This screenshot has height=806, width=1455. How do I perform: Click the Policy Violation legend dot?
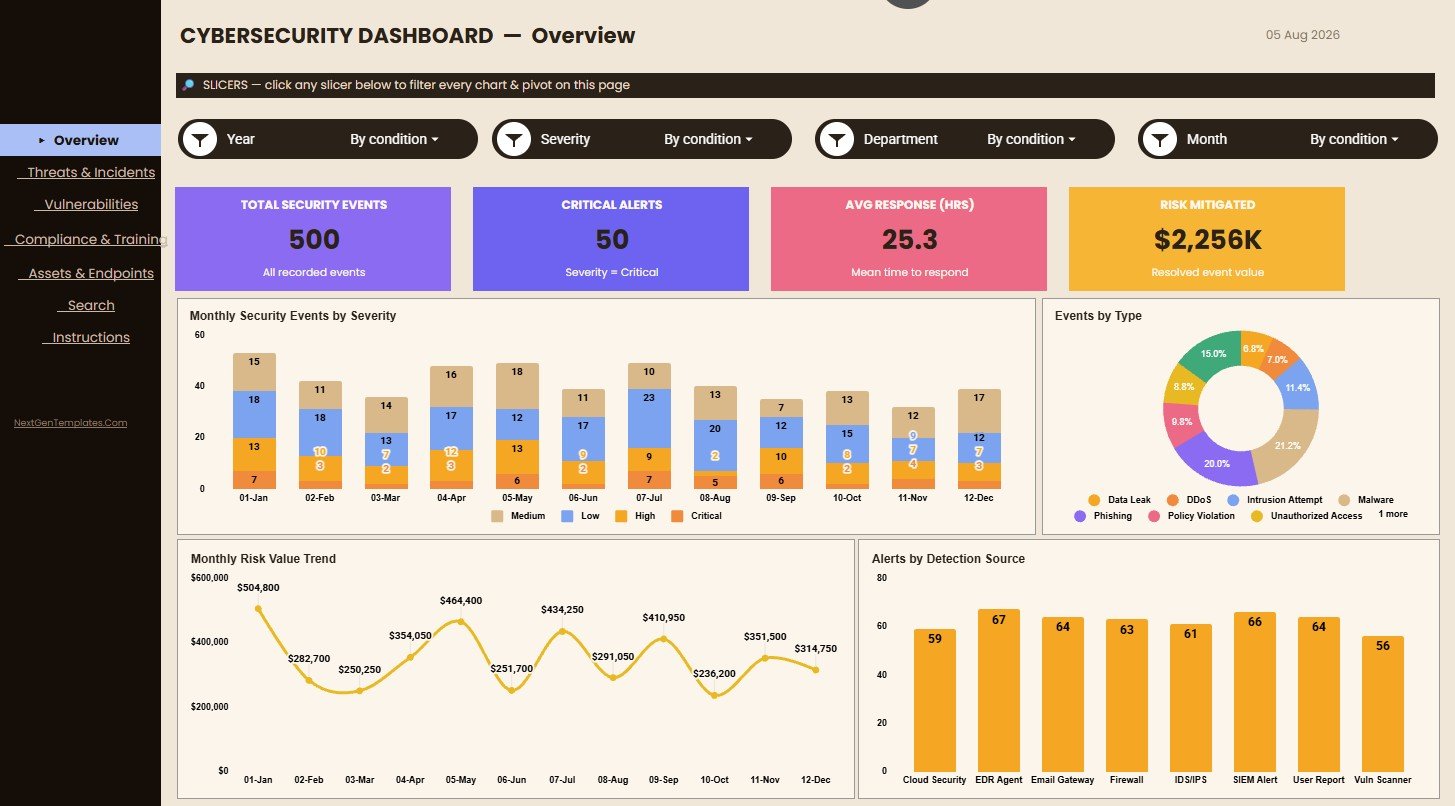pyautogui.click(x=1154, y=516)
